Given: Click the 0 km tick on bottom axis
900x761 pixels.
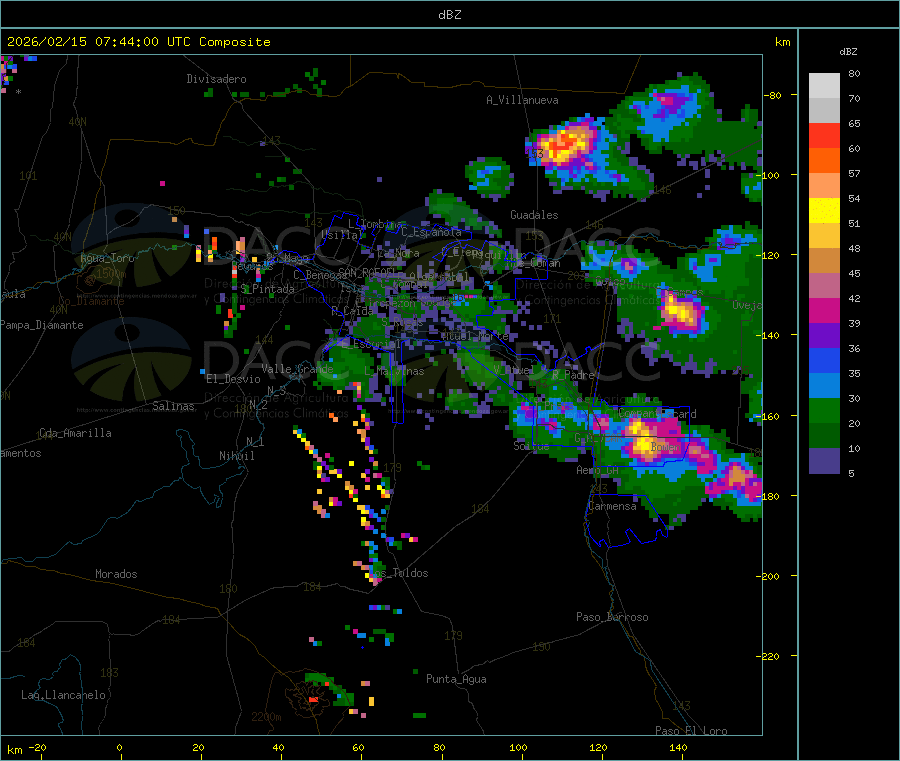Looking at the screenshot, I should coord(119,747).
